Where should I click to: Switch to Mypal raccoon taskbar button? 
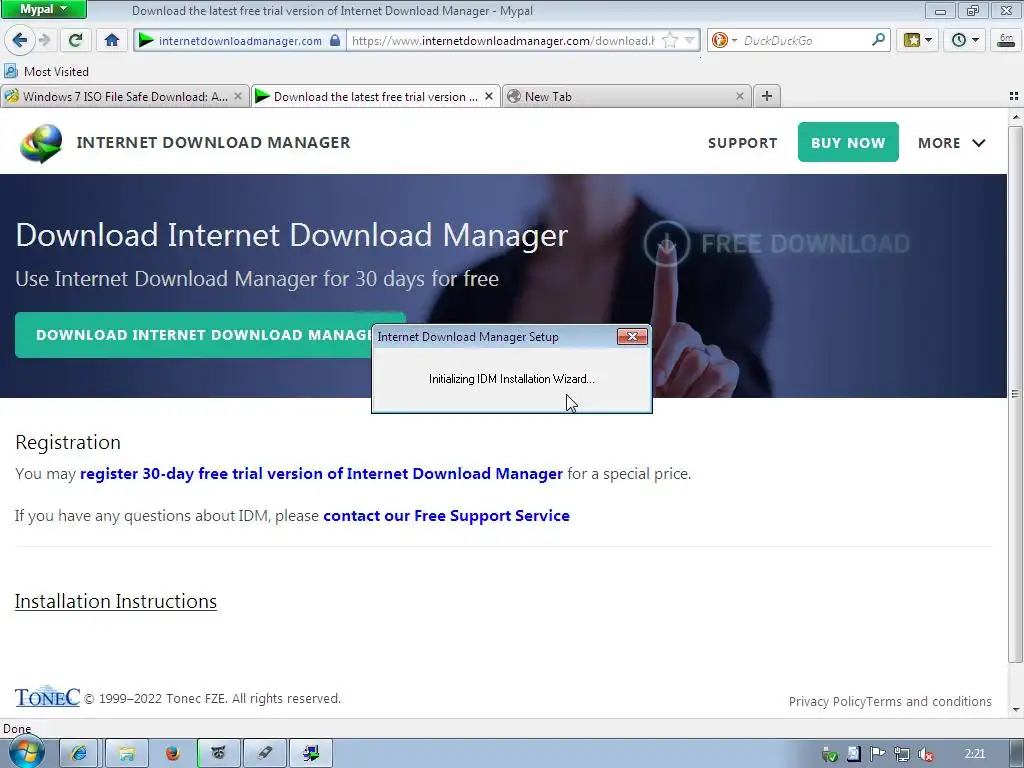[x=218, y=754]
